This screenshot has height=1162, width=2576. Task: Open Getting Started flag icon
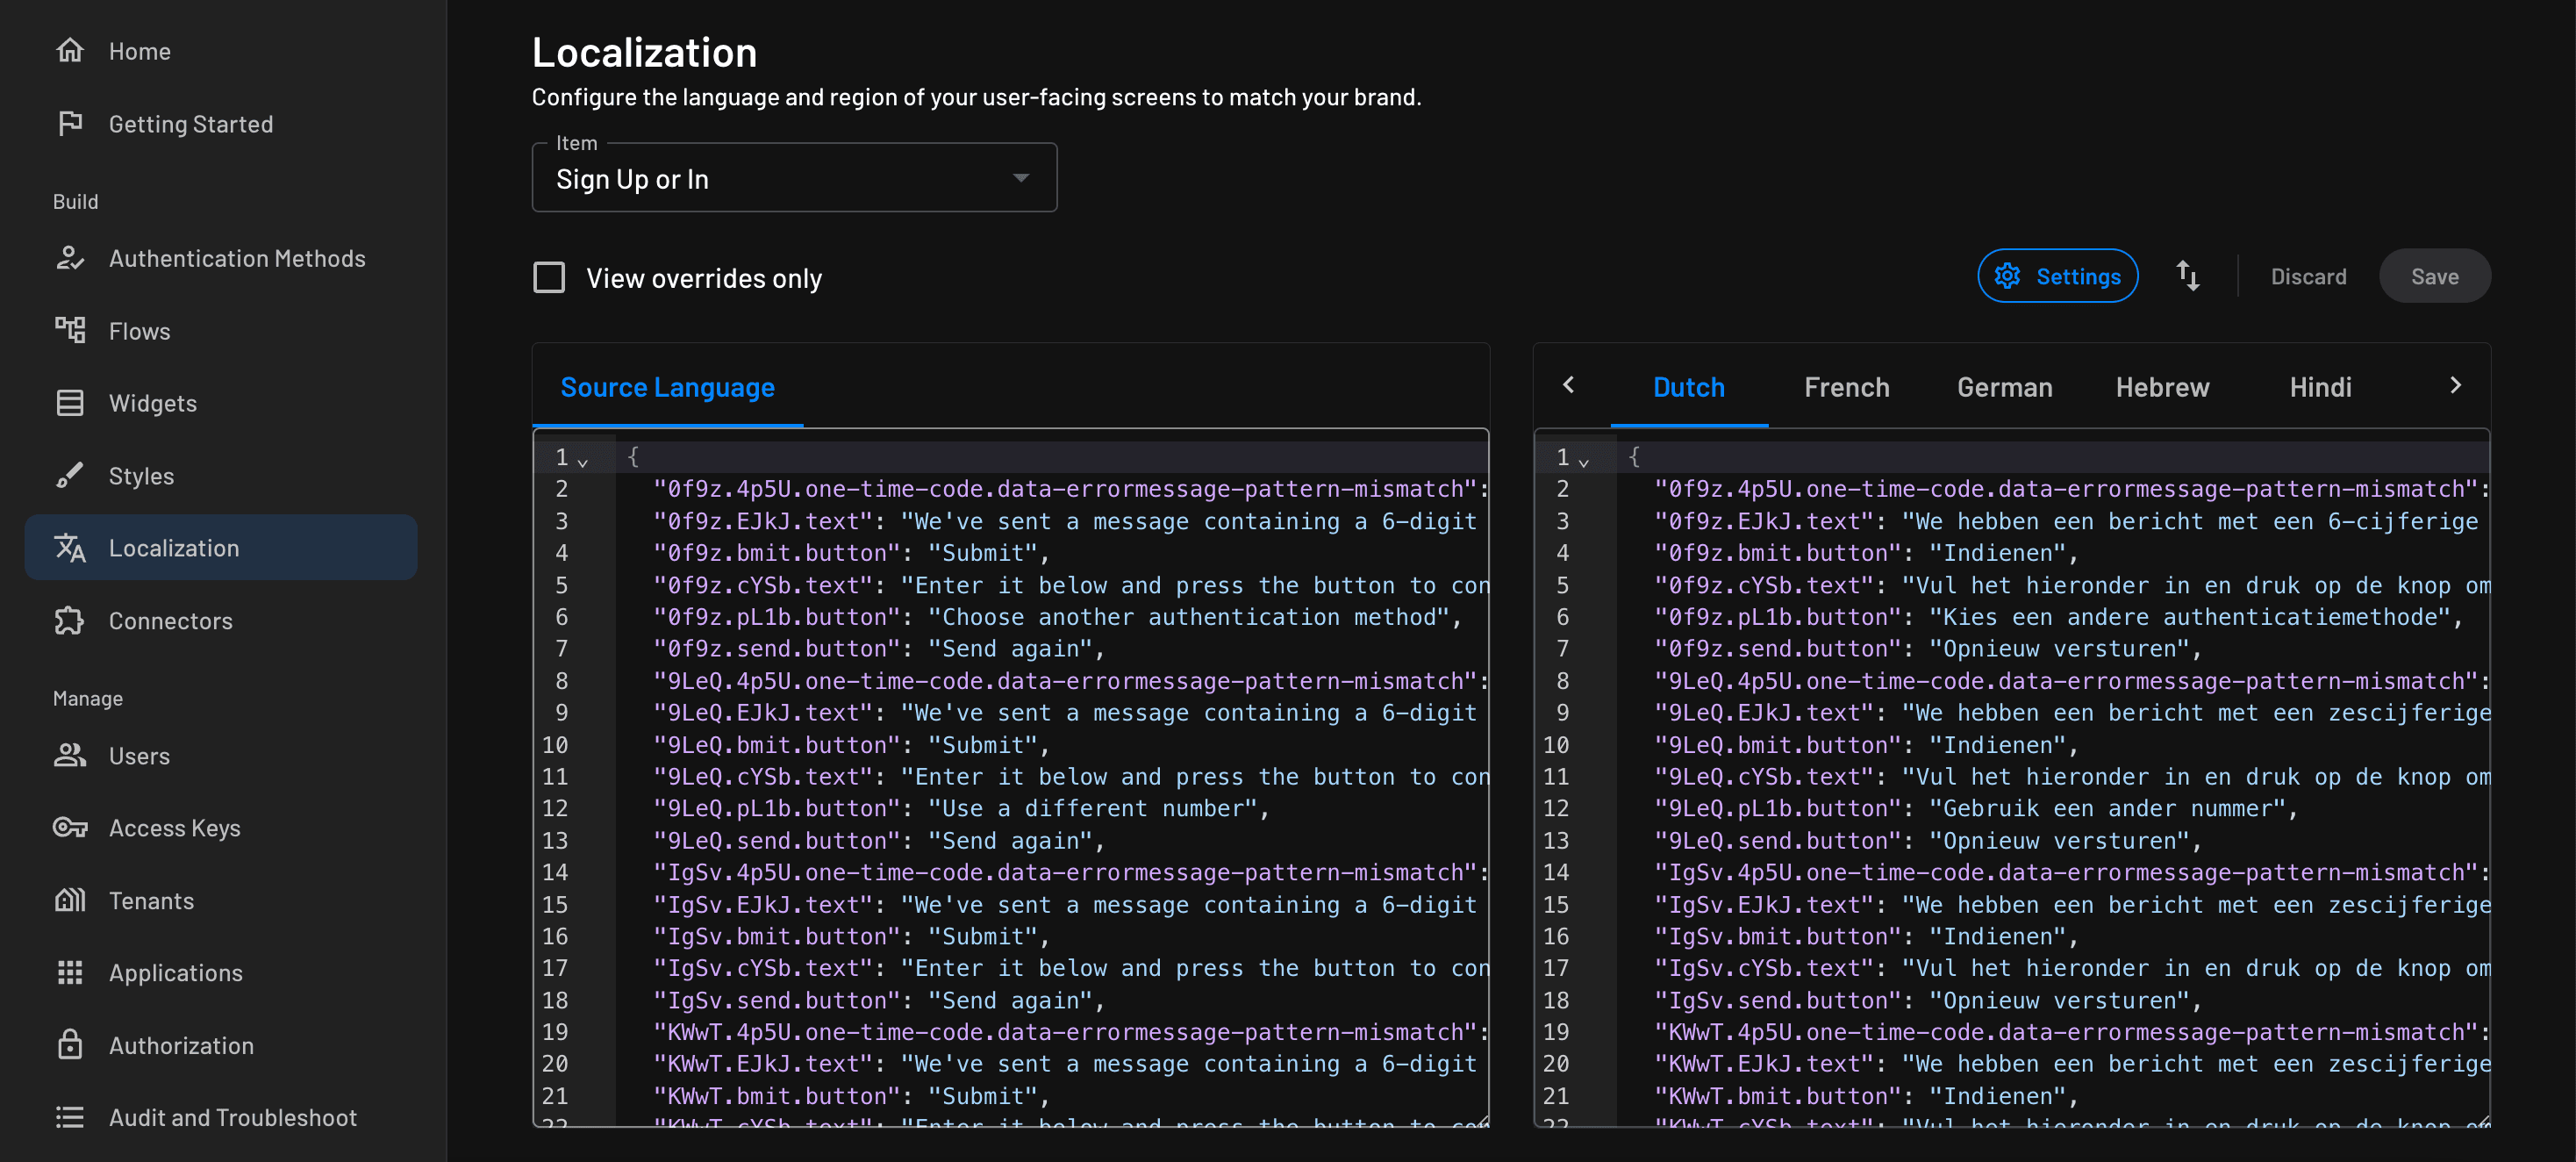click(x=69, y=123)
